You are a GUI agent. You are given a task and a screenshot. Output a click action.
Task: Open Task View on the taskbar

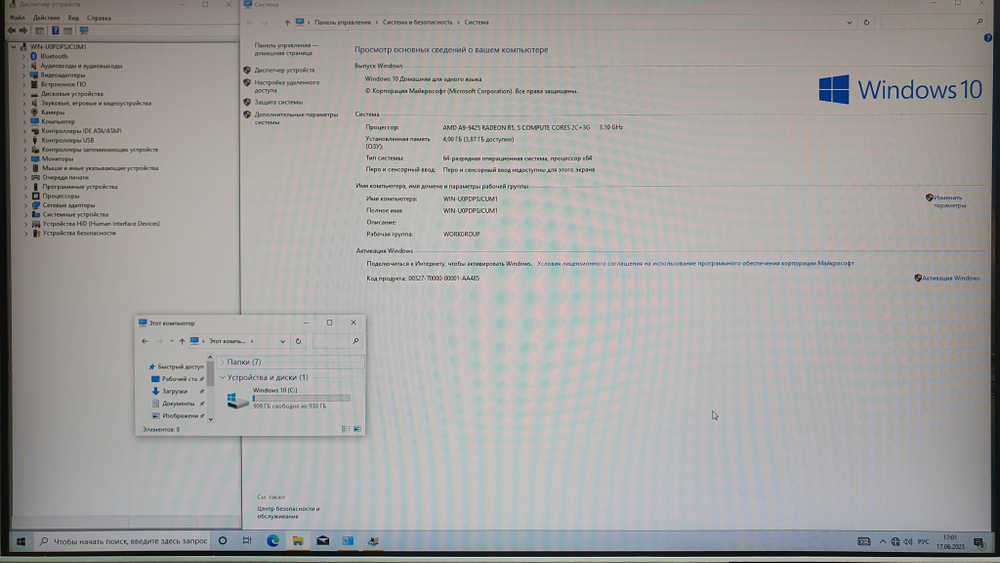click(x=247, y=541)
